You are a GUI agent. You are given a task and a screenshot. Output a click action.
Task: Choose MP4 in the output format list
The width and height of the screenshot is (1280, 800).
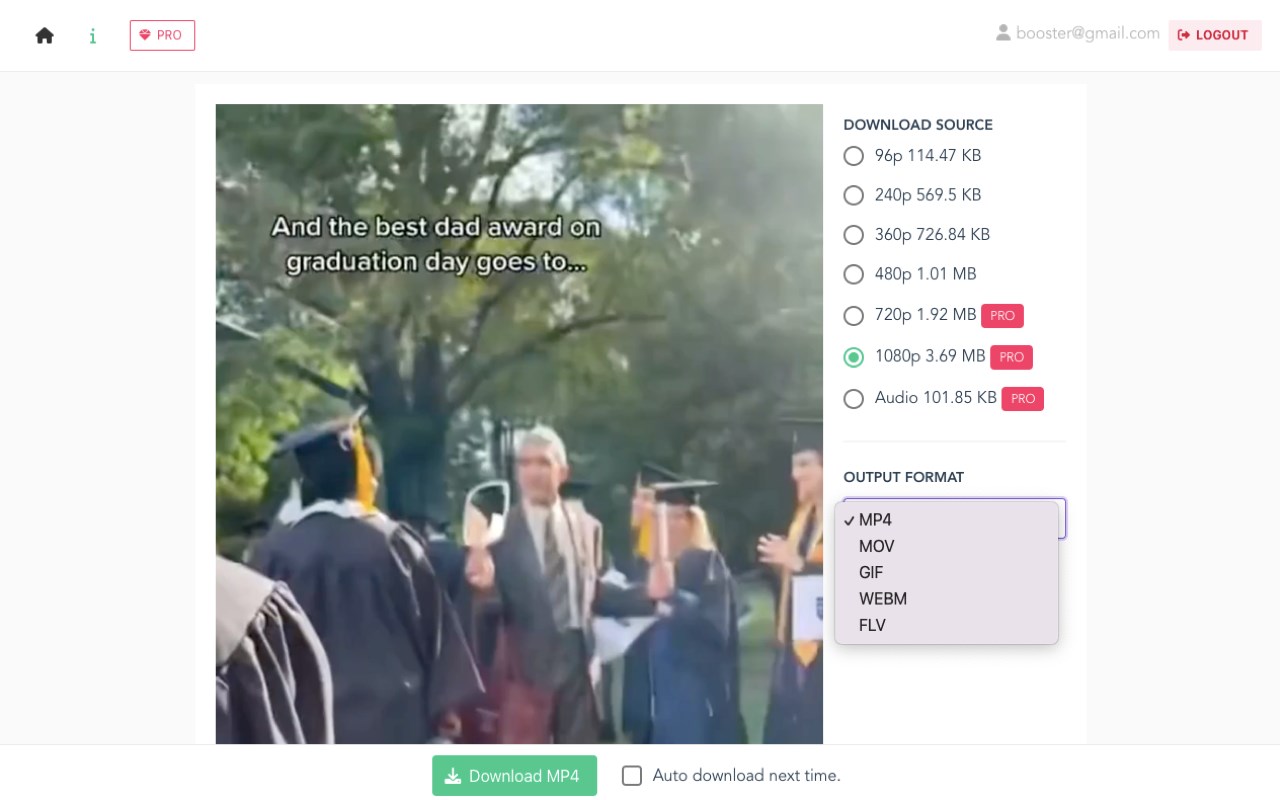pos(946,520)
